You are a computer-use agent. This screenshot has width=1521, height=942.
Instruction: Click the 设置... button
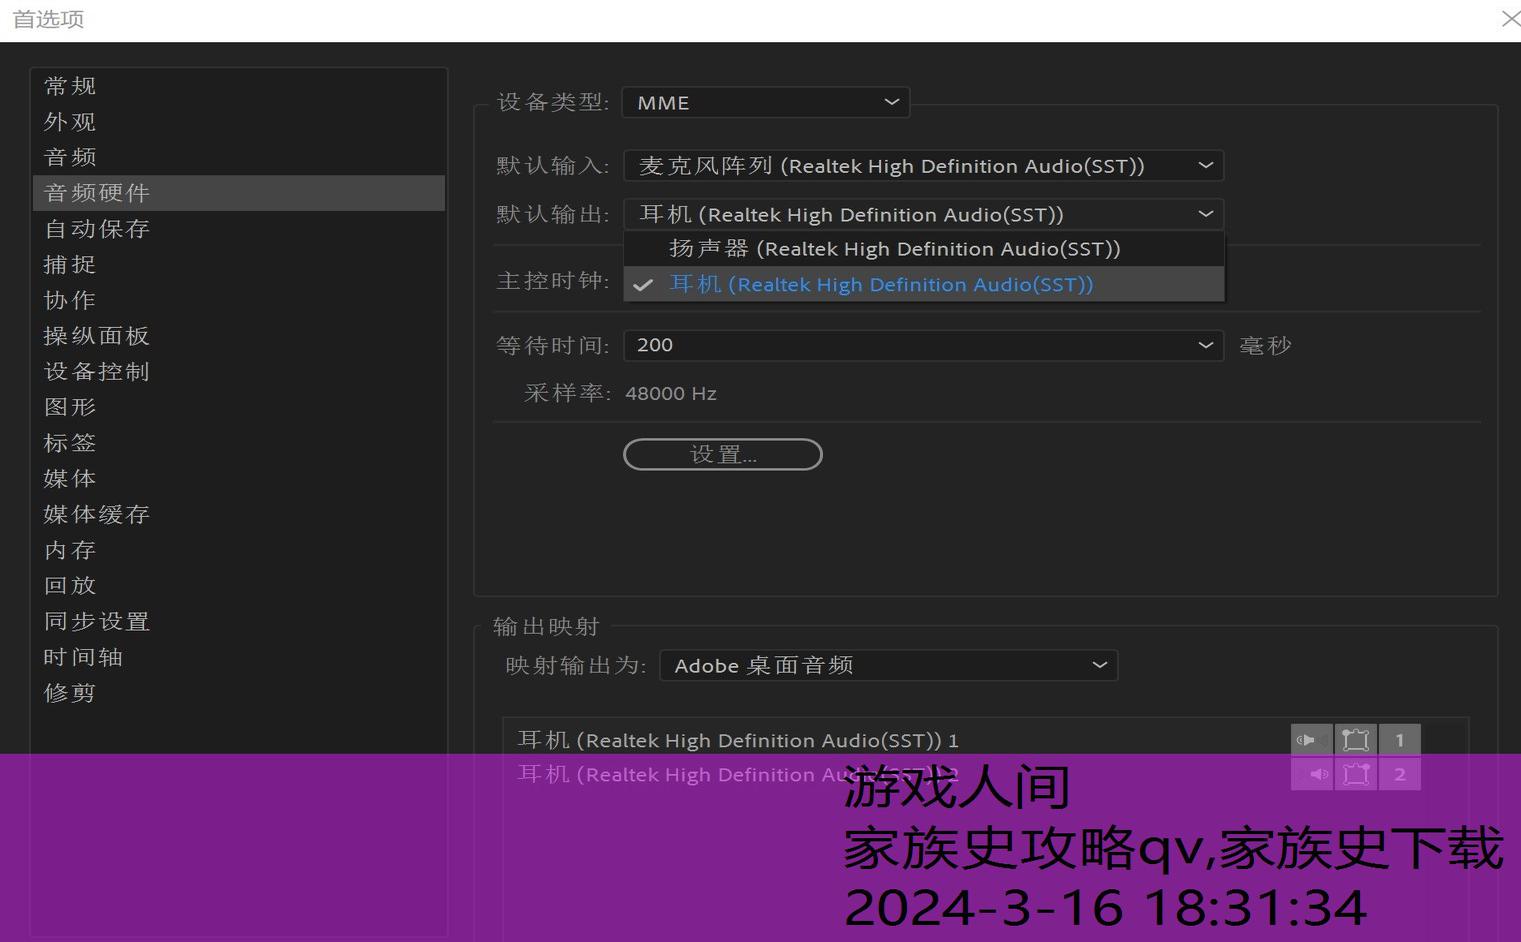(x=723, y=455)
